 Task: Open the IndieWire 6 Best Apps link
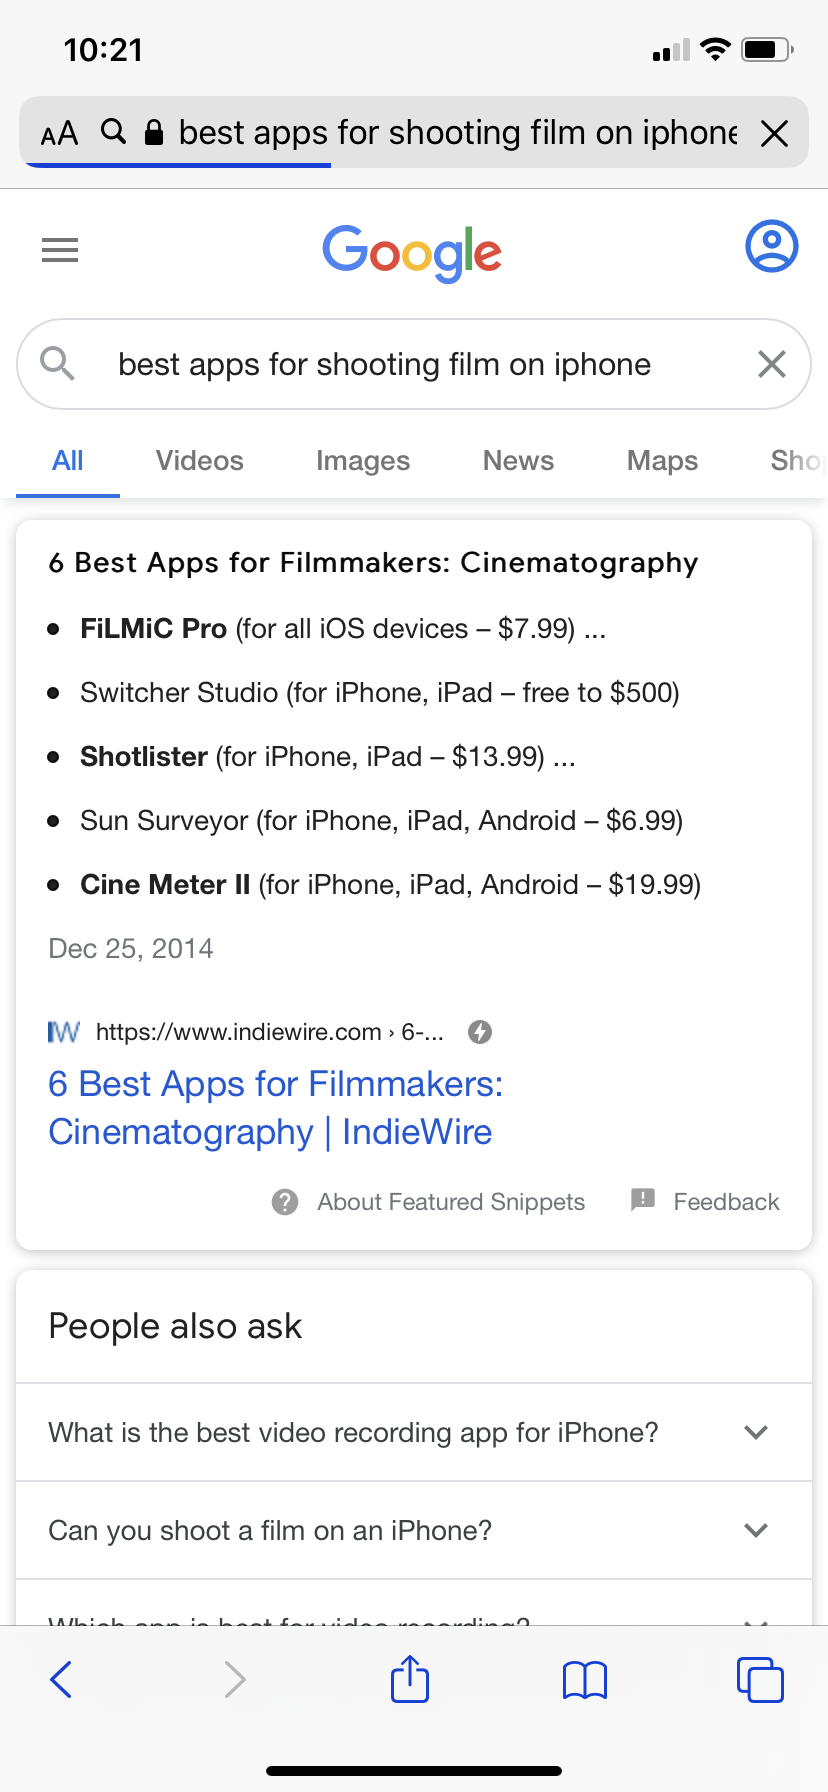click(275, 1108)
